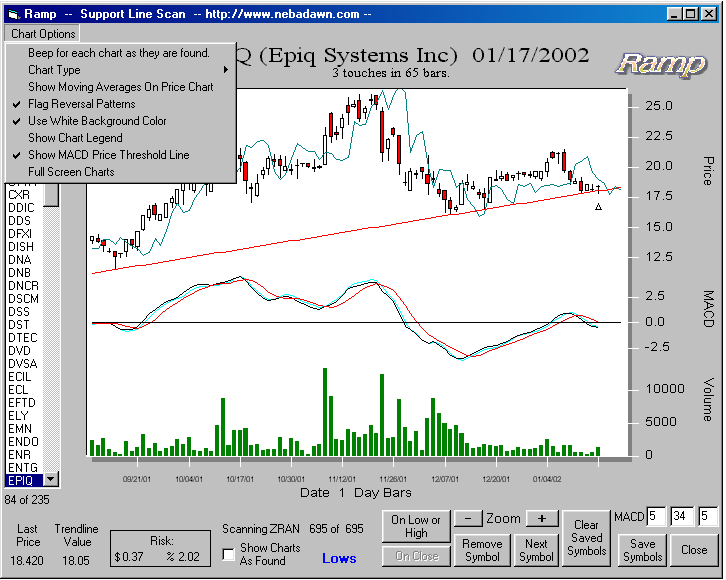Click Save Symbols button
The image size is (726, 580).
point(642,550)
